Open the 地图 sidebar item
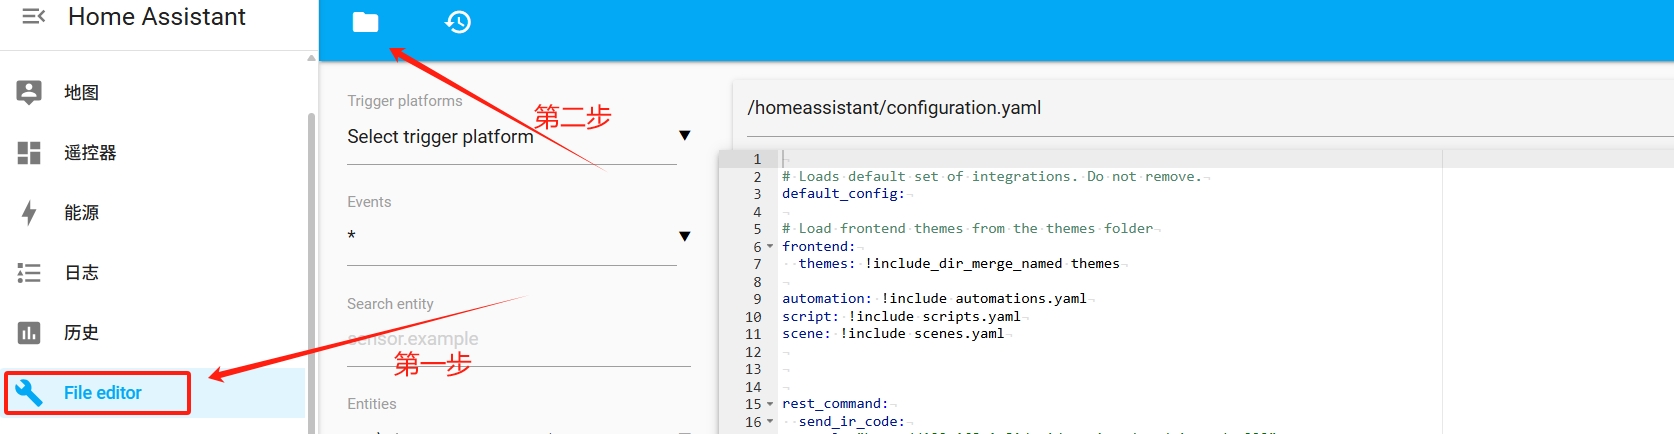 (x=154, y=92)
